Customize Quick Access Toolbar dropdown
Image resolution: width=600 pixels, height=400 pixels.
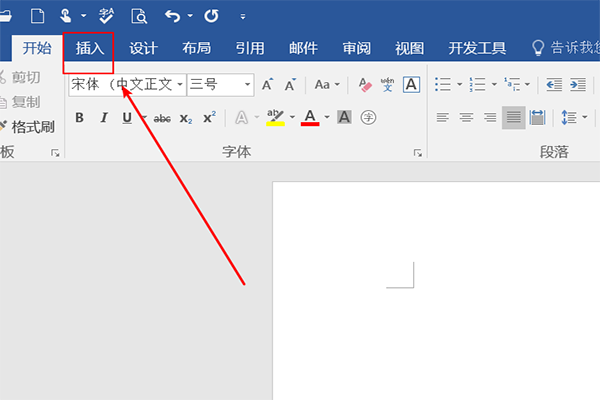click(x=243, y=16)
